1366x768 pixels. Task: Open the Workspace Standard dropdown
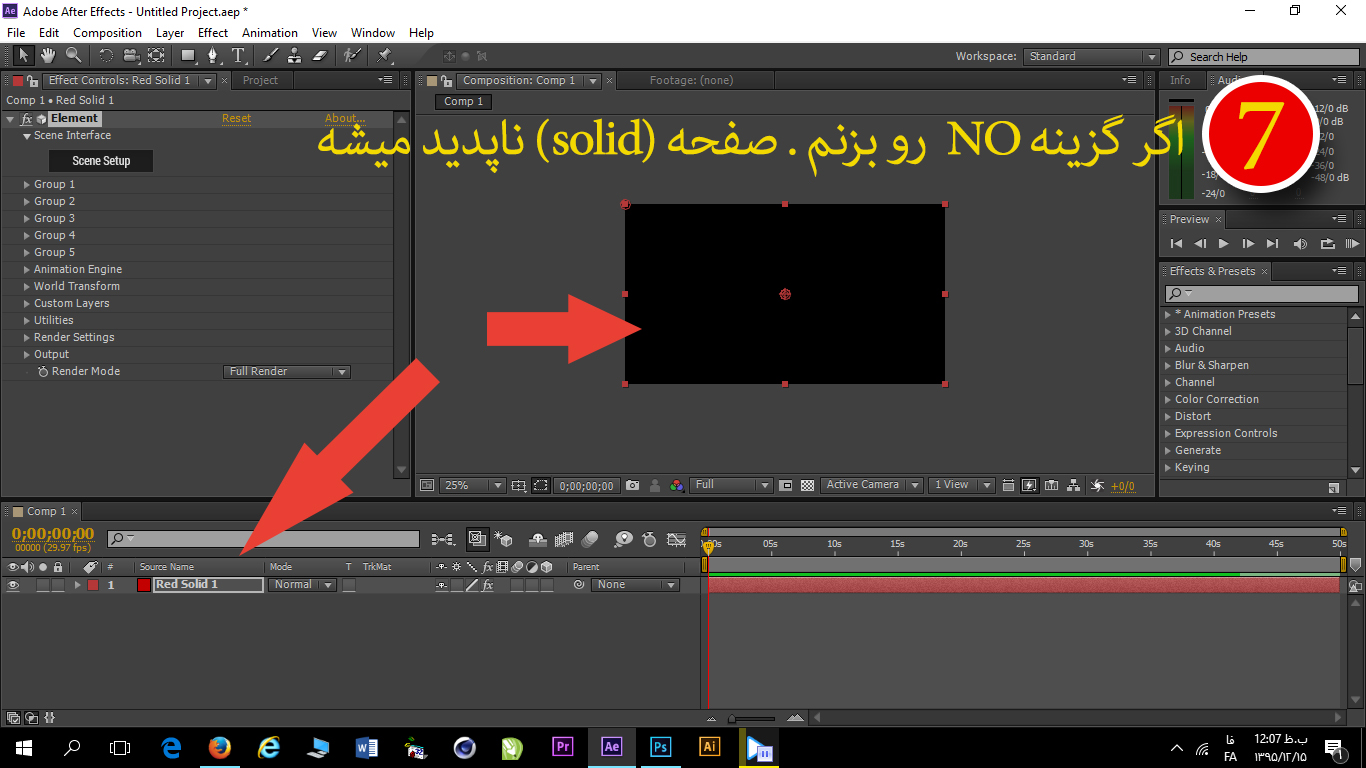coord(1091,57)
